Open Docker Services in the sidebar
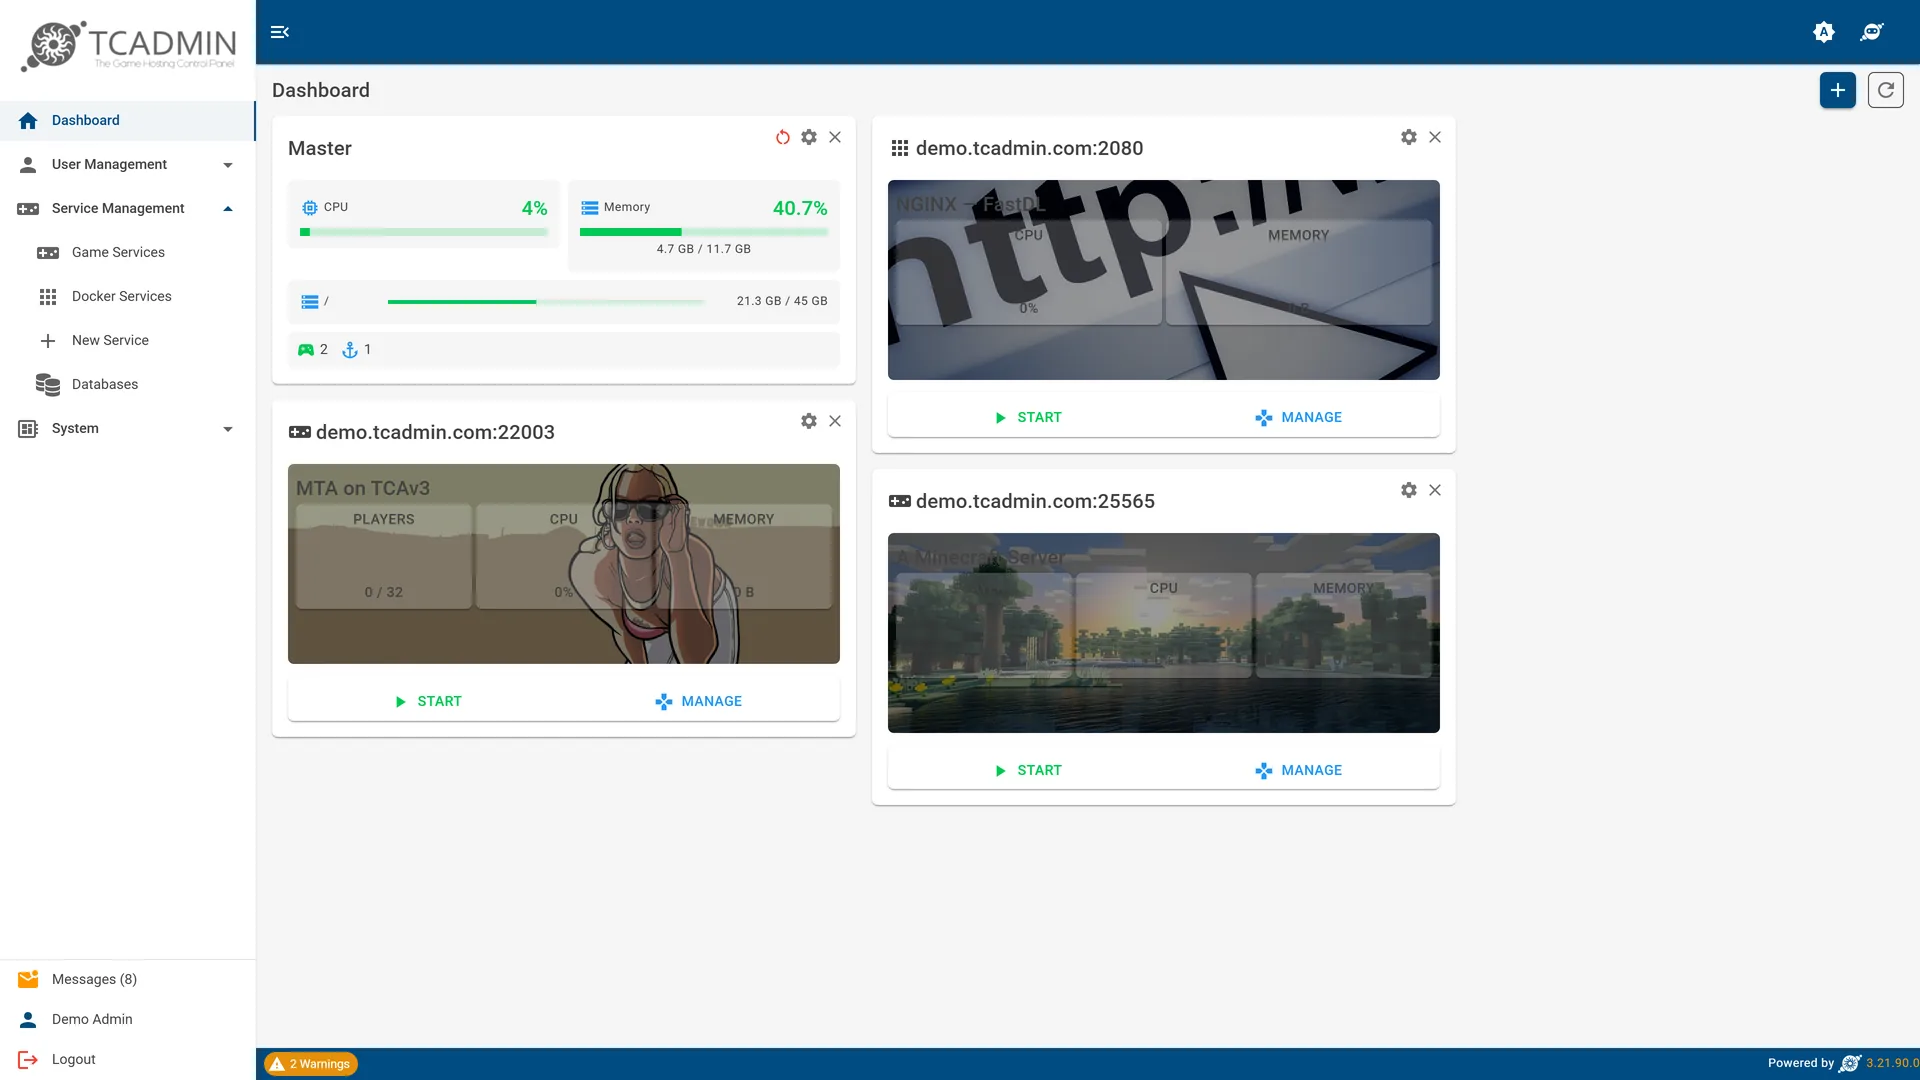 click(x=128, y=296)
